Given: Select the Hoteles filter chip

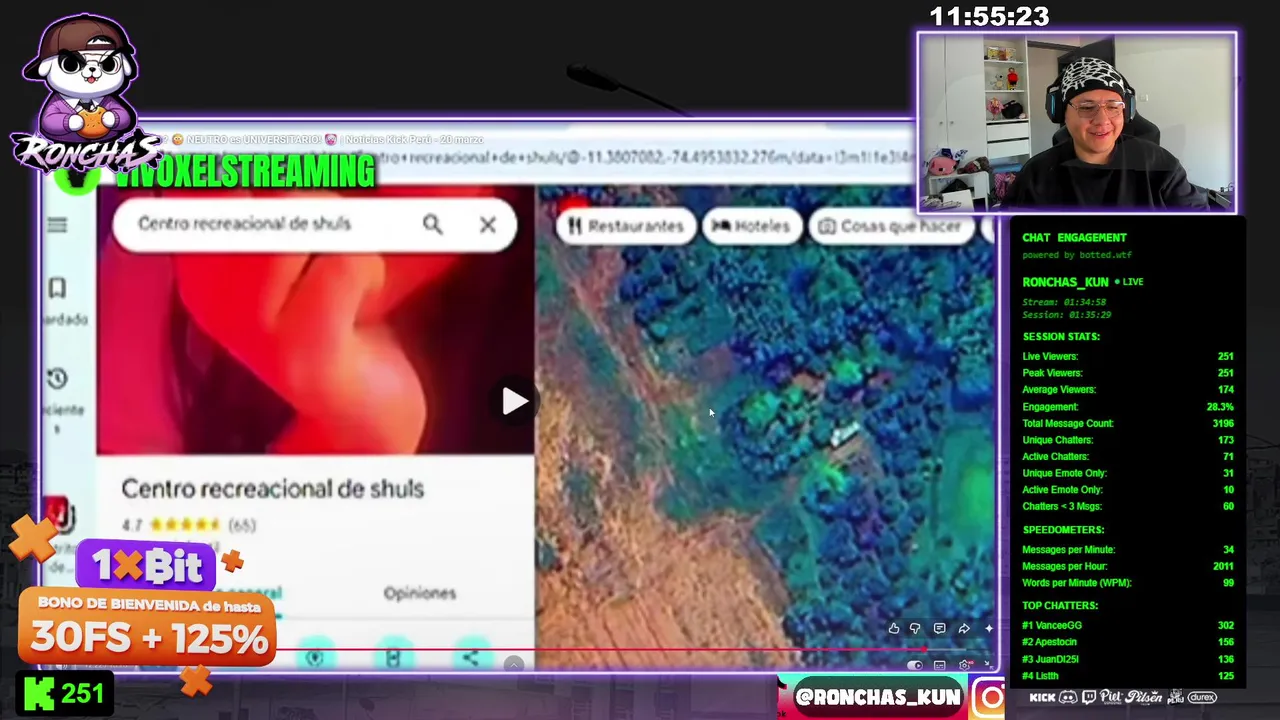Looking at the screenshot, I should [x=750, y=226].
